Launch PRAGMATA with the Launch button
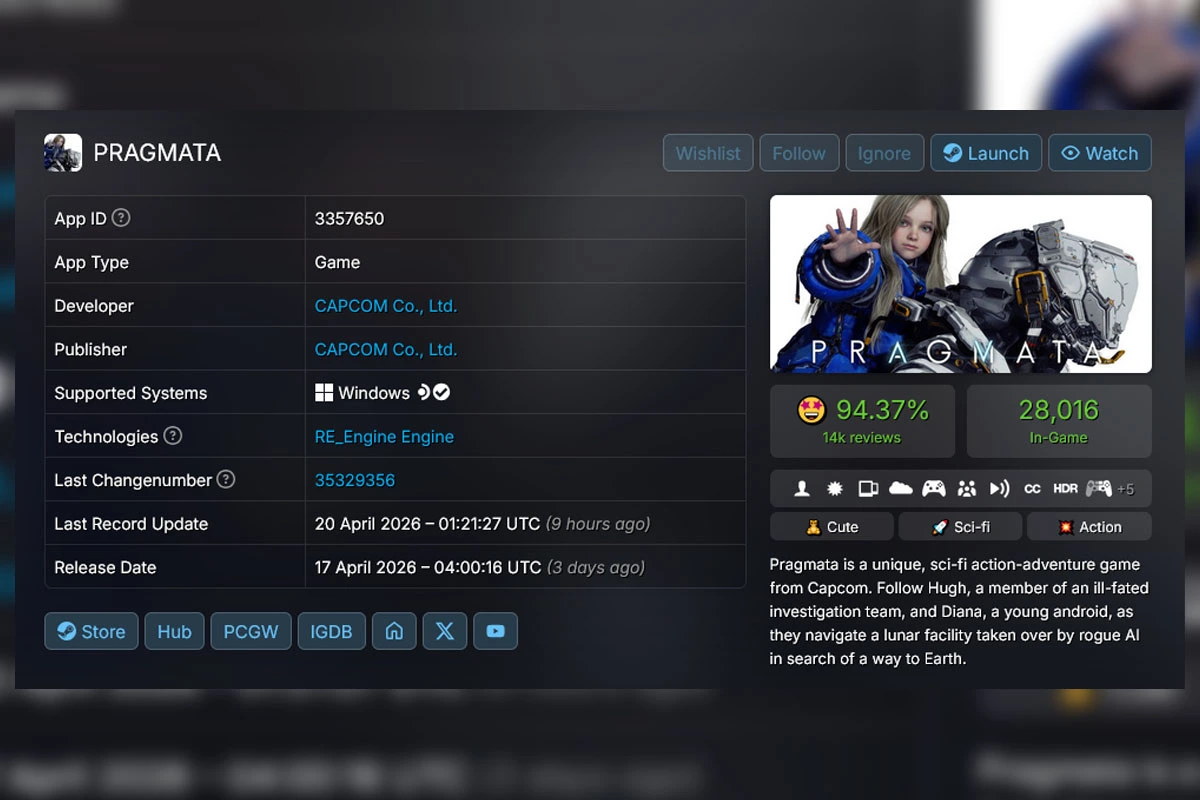1200x800 pixels. (986, 153)
